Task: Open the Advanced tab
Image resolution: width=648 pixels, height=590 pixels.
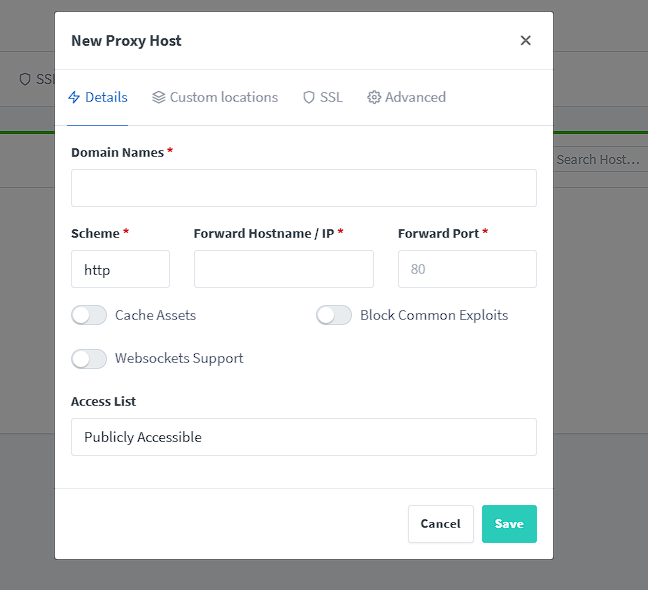Action: [x=415, y=98]
